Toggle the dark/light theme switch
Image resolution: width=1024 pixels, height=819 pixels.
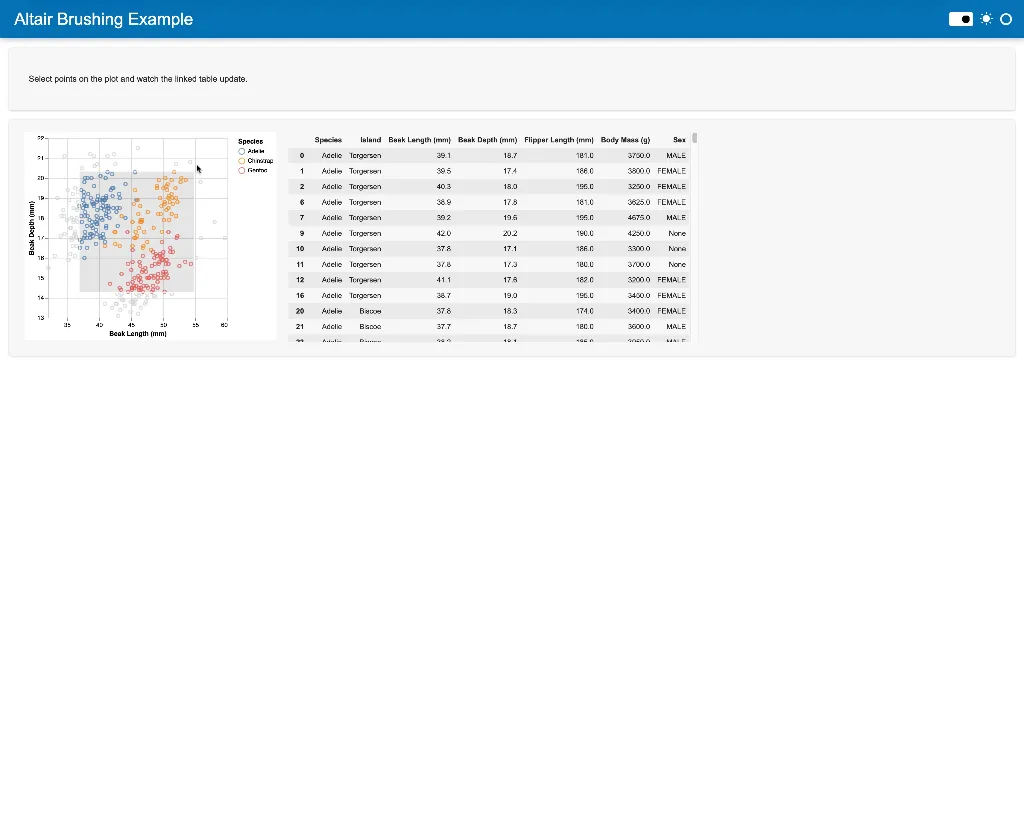tap(960, 19)
